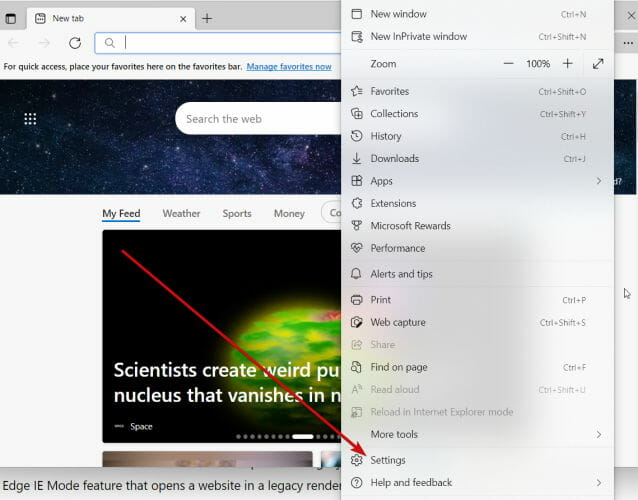Click the browser forward arrow
Image resolution: width=638 pixels, height=500 pixels.
click(44, 43)
